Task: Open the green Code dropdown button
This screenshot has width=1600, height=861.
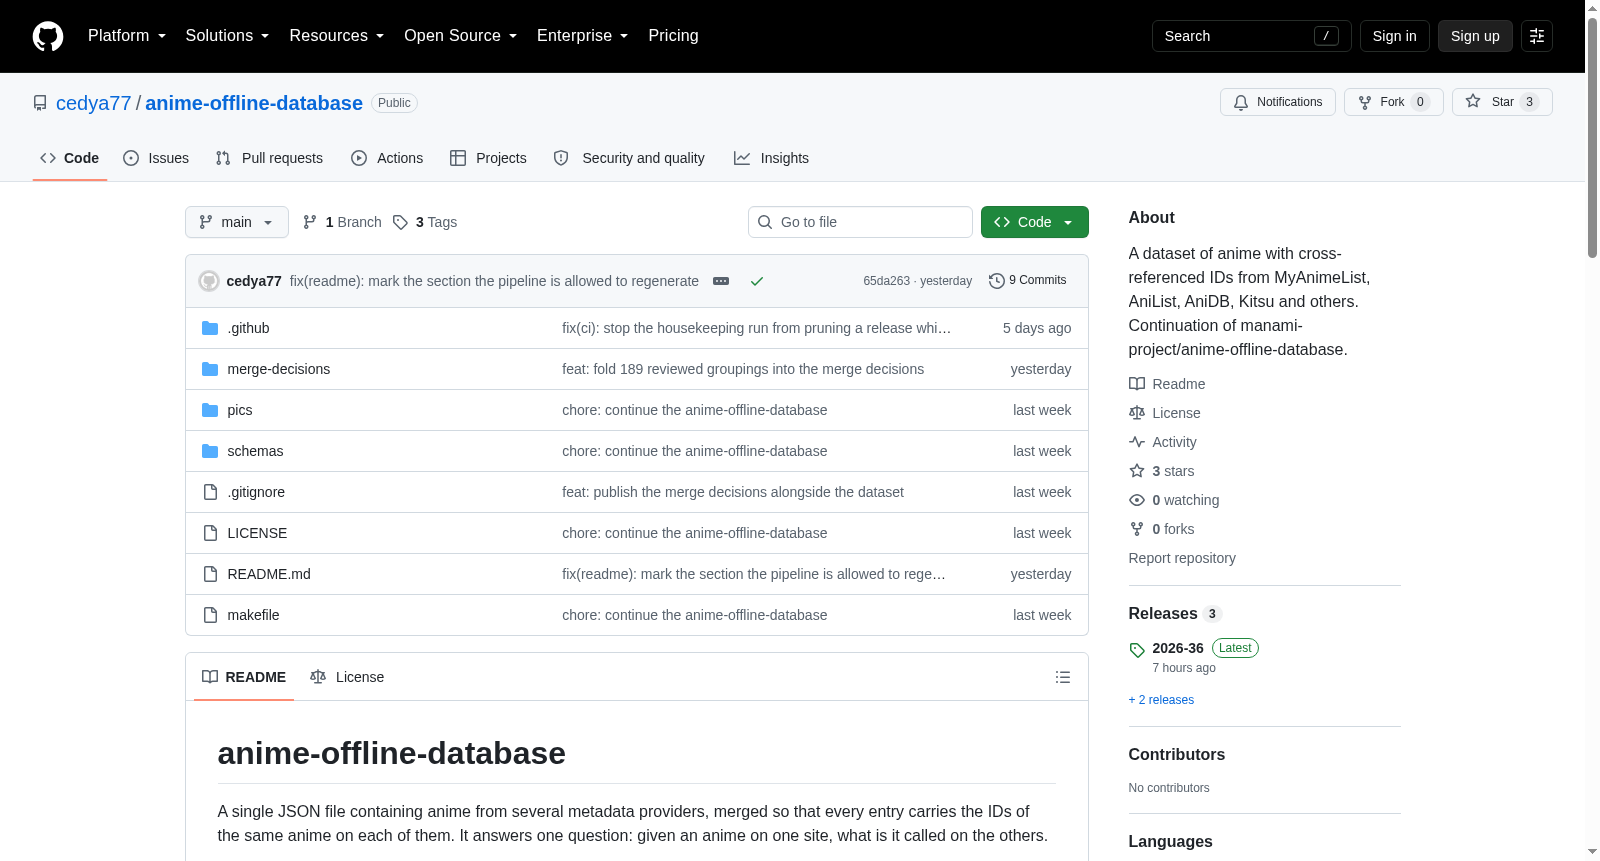Action: pos(1035,222)
